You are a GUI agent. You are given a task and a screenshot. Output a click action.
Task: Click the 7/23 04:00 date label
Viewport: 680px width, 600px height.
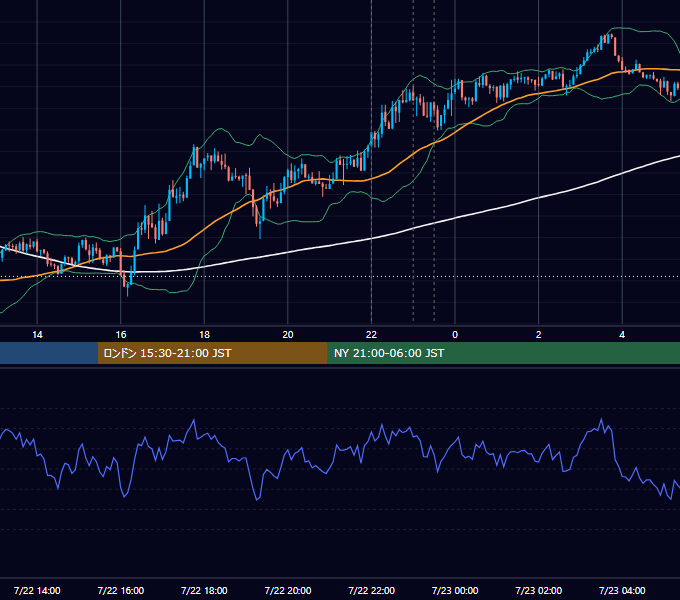622,590
